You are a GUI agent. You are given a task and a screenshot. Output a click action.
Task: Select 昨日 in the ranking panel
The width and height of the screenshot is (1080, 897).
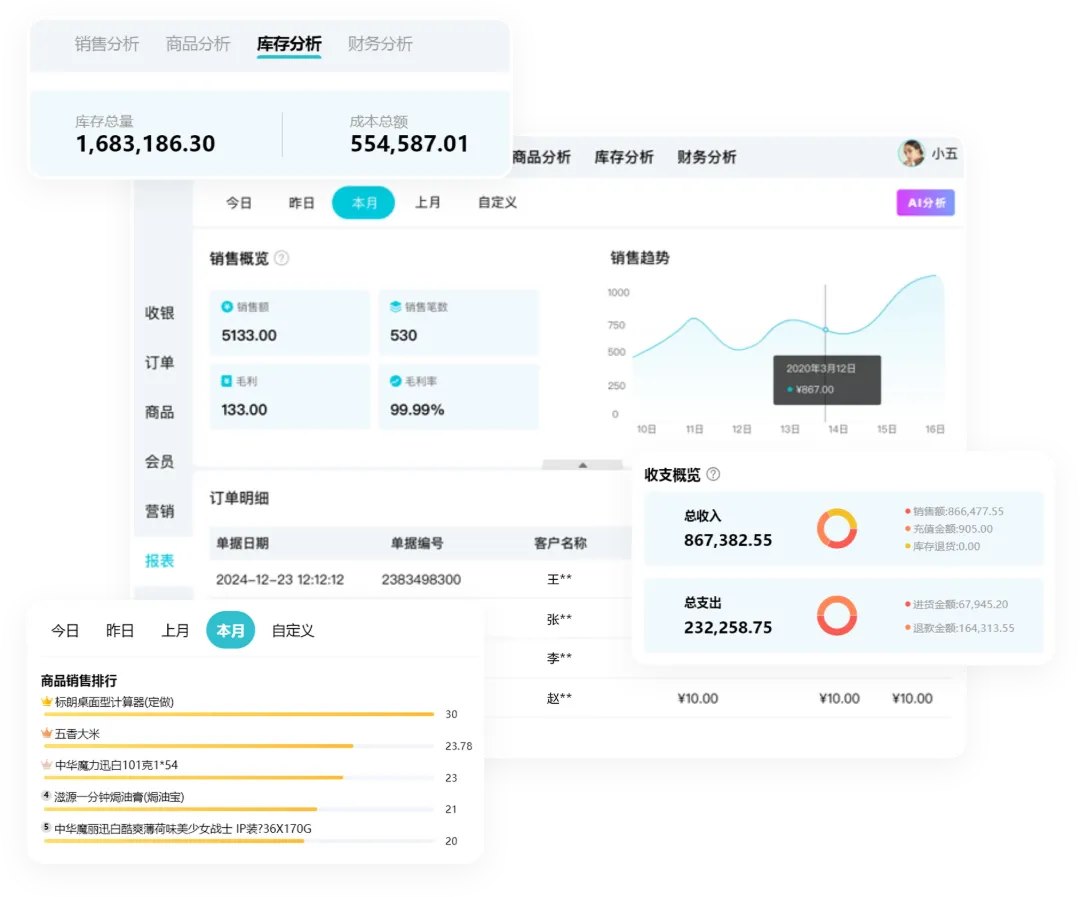120,630
